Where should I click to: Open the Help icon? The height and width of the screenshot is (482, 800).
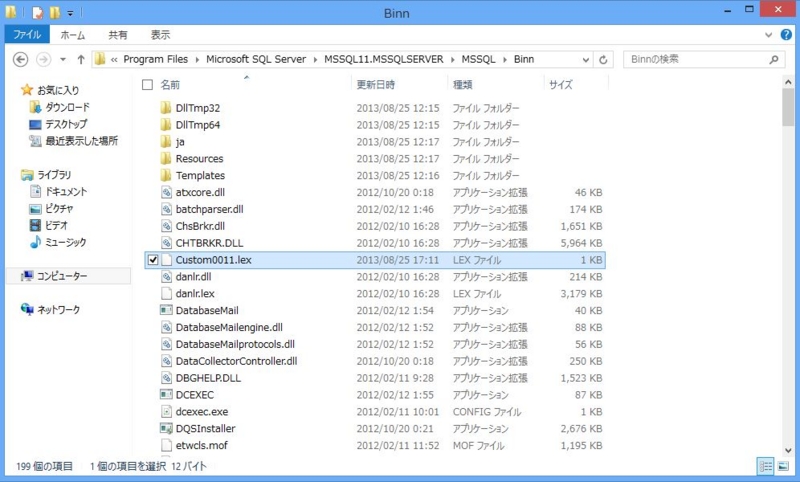tap(786, 35)
